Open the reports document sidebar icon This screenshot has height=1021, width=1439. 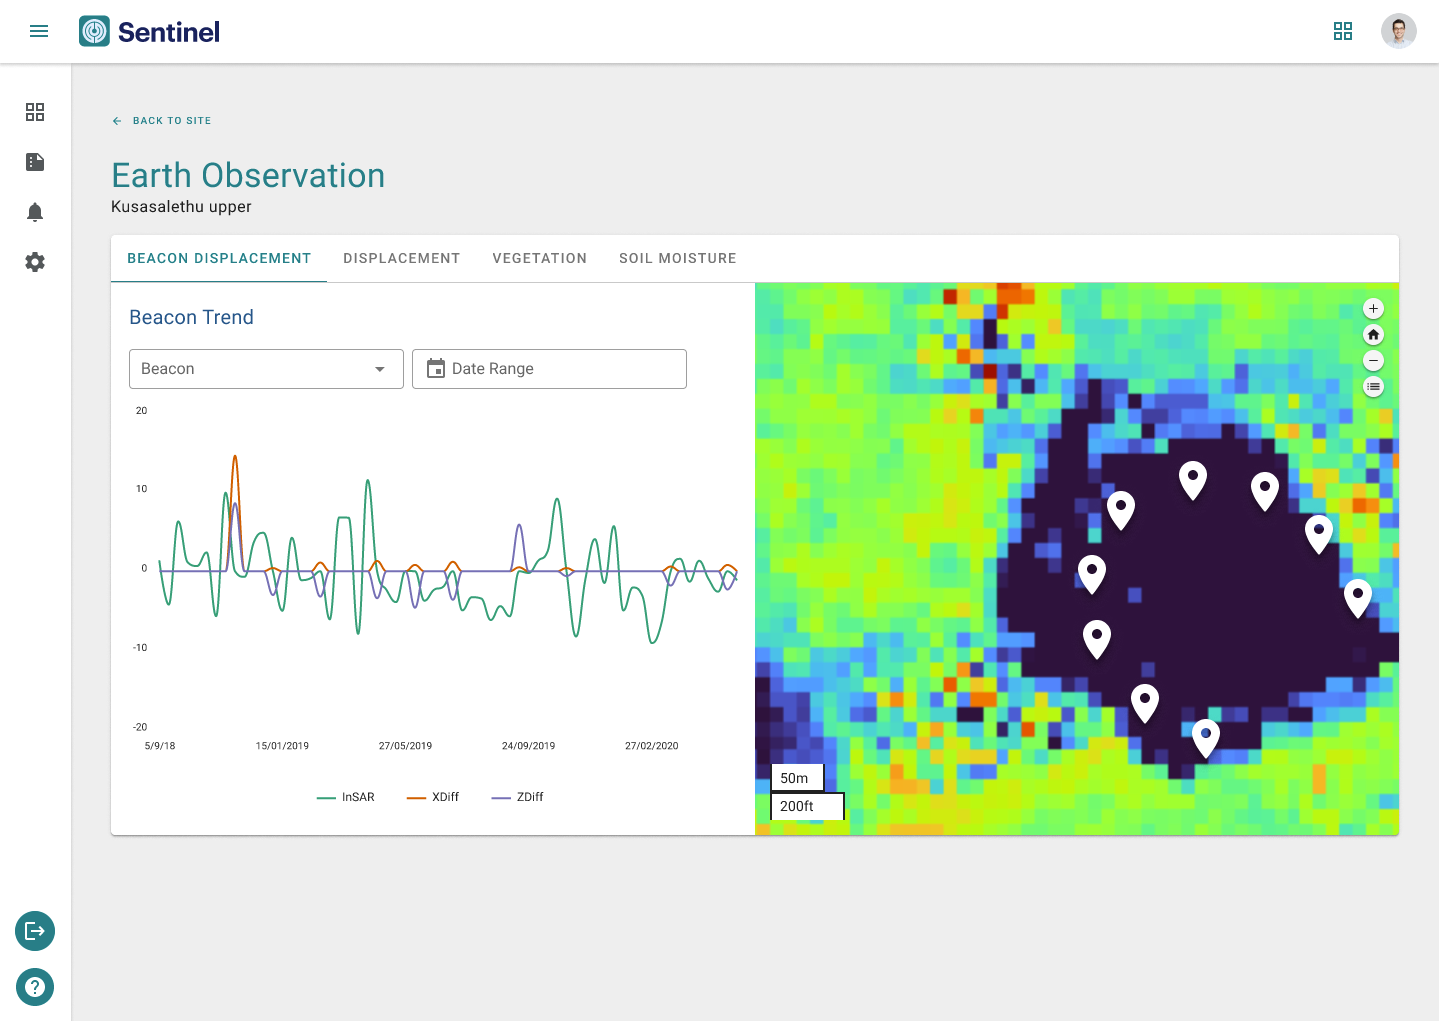35,162
